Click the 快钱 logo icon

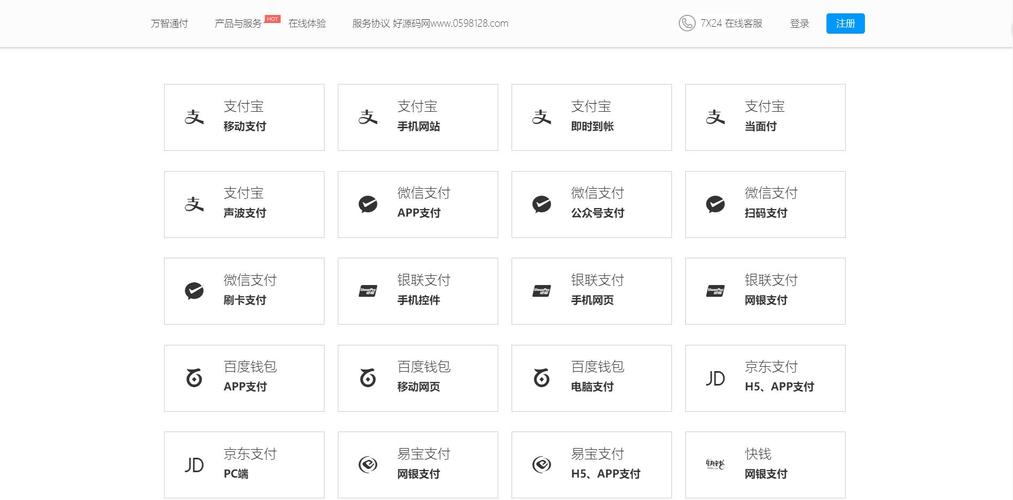tap(715, 464)
